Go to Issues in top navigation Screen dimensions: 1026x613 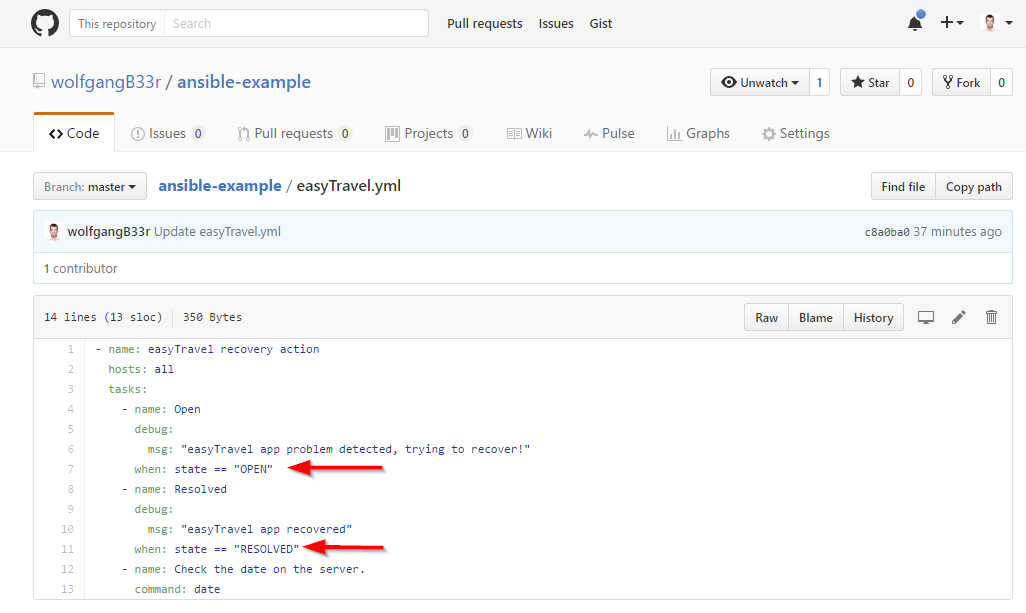coord(556,24)
